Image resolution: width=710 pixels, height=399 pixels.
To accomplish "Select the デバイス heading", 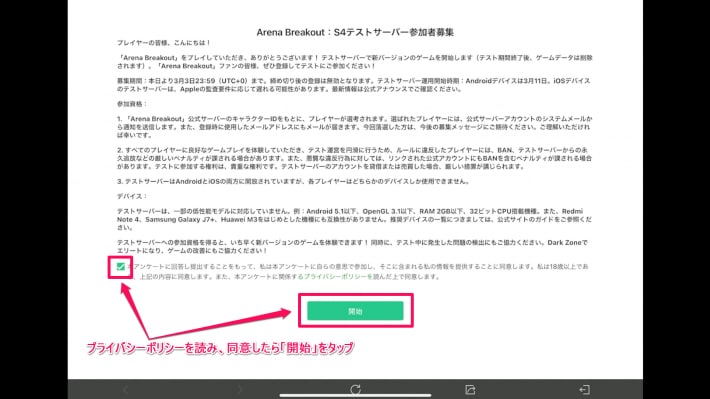I will click(x=132, y=196).
